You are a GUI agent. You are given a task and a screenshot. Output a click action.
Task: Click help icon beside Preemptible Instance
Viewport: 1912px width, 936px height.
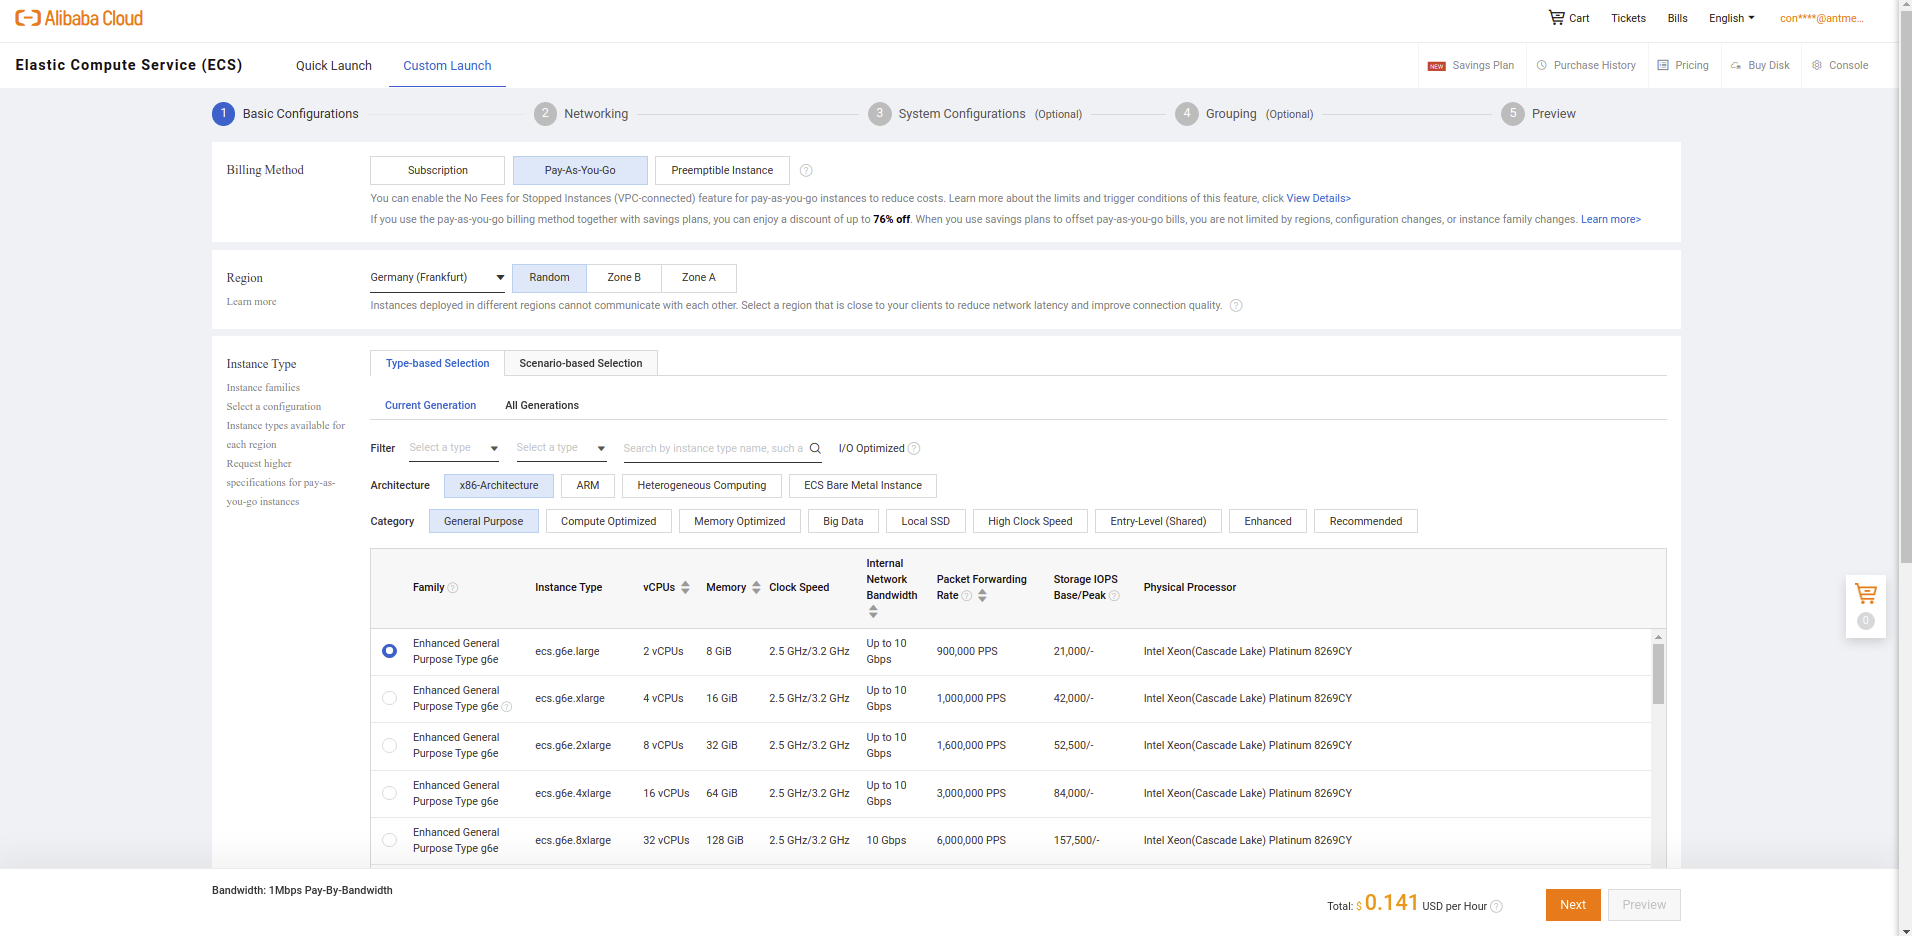click(806, 170)
